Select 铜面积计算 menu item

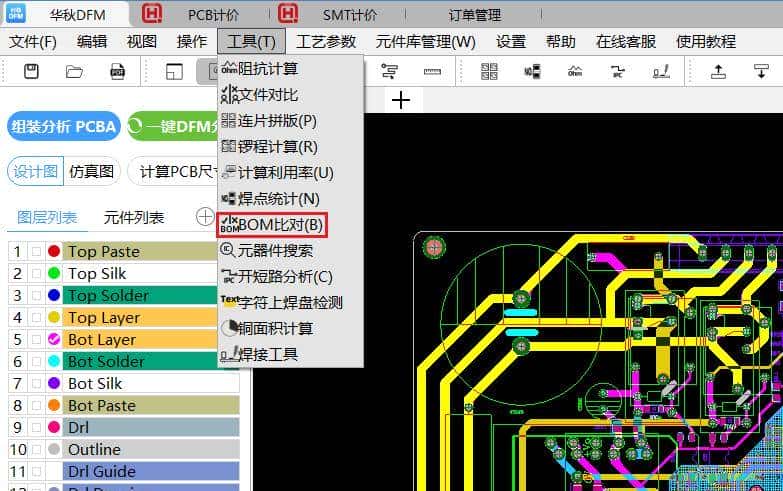coord(290,328)
